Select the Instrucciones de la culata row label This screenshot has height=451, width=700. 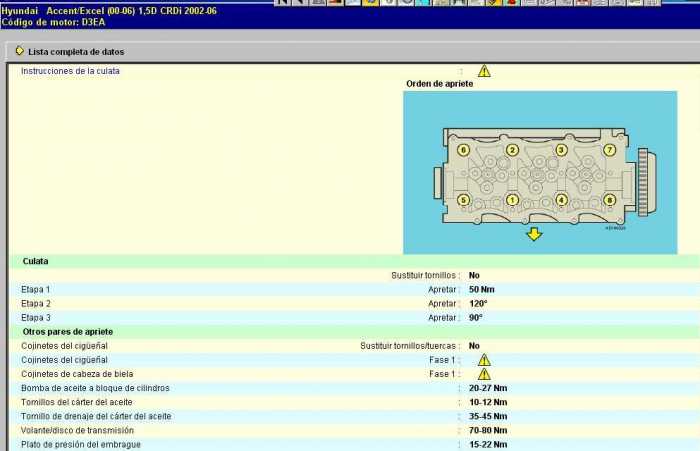coord(70,71)
